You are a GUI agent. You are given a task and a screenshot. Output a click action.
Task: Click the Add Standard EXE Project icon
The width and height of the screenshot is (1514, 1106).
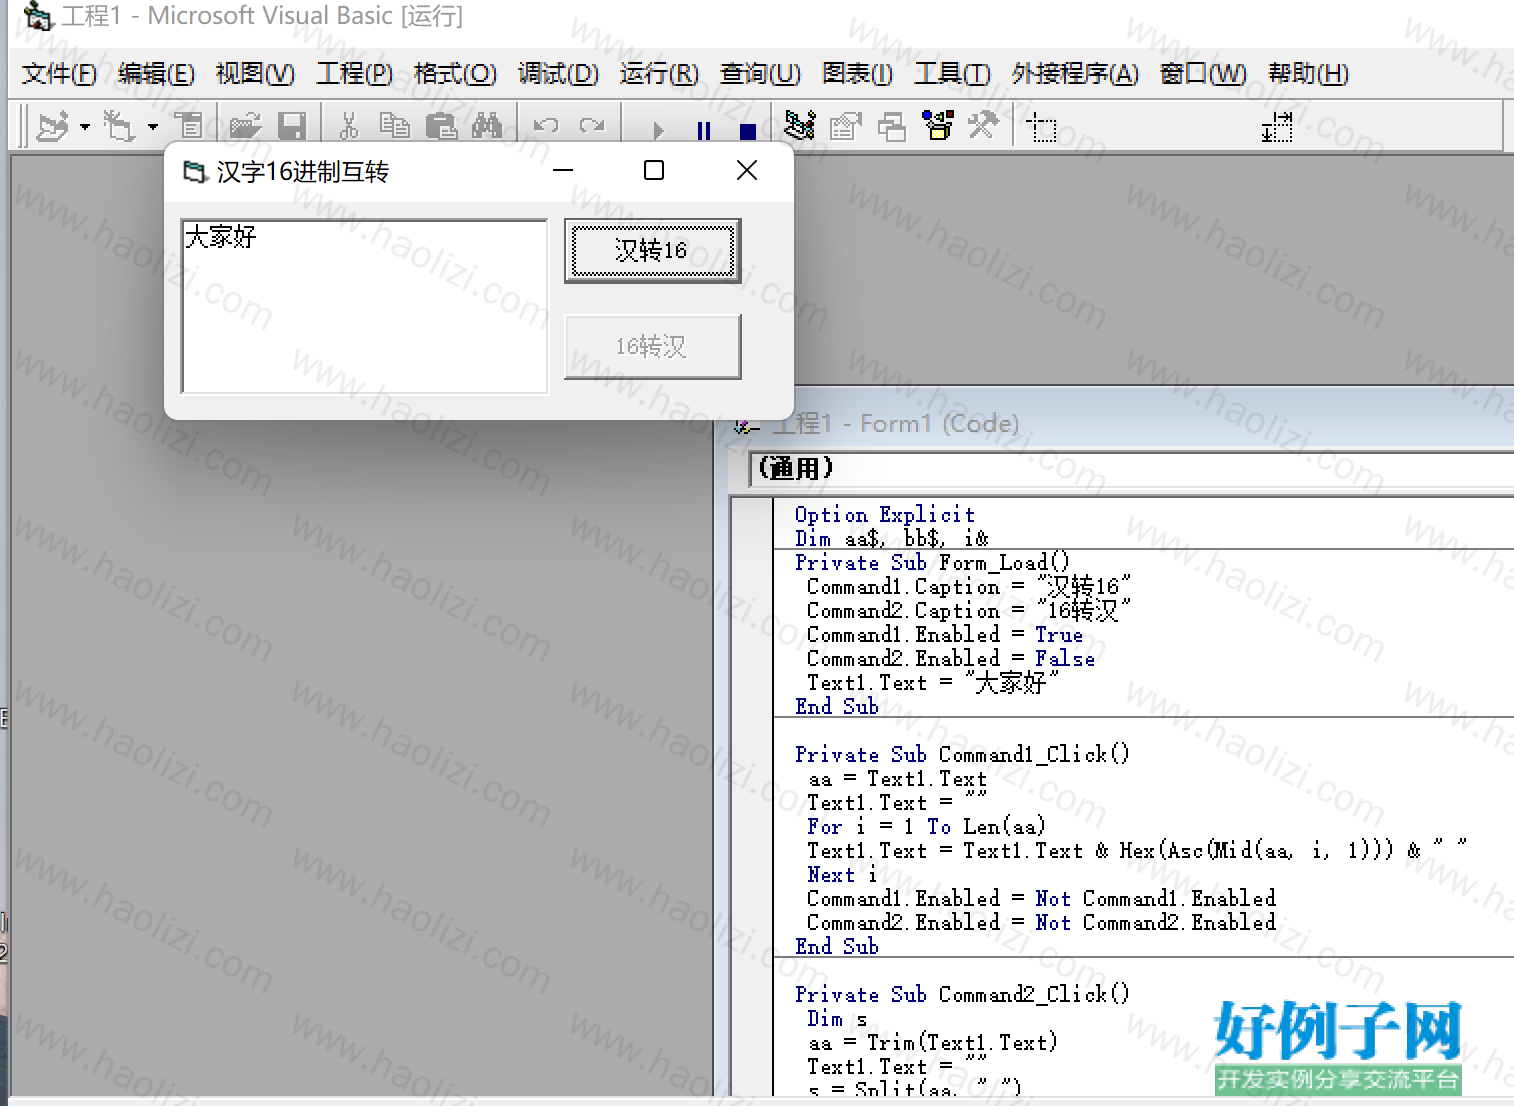coord(53,127)
